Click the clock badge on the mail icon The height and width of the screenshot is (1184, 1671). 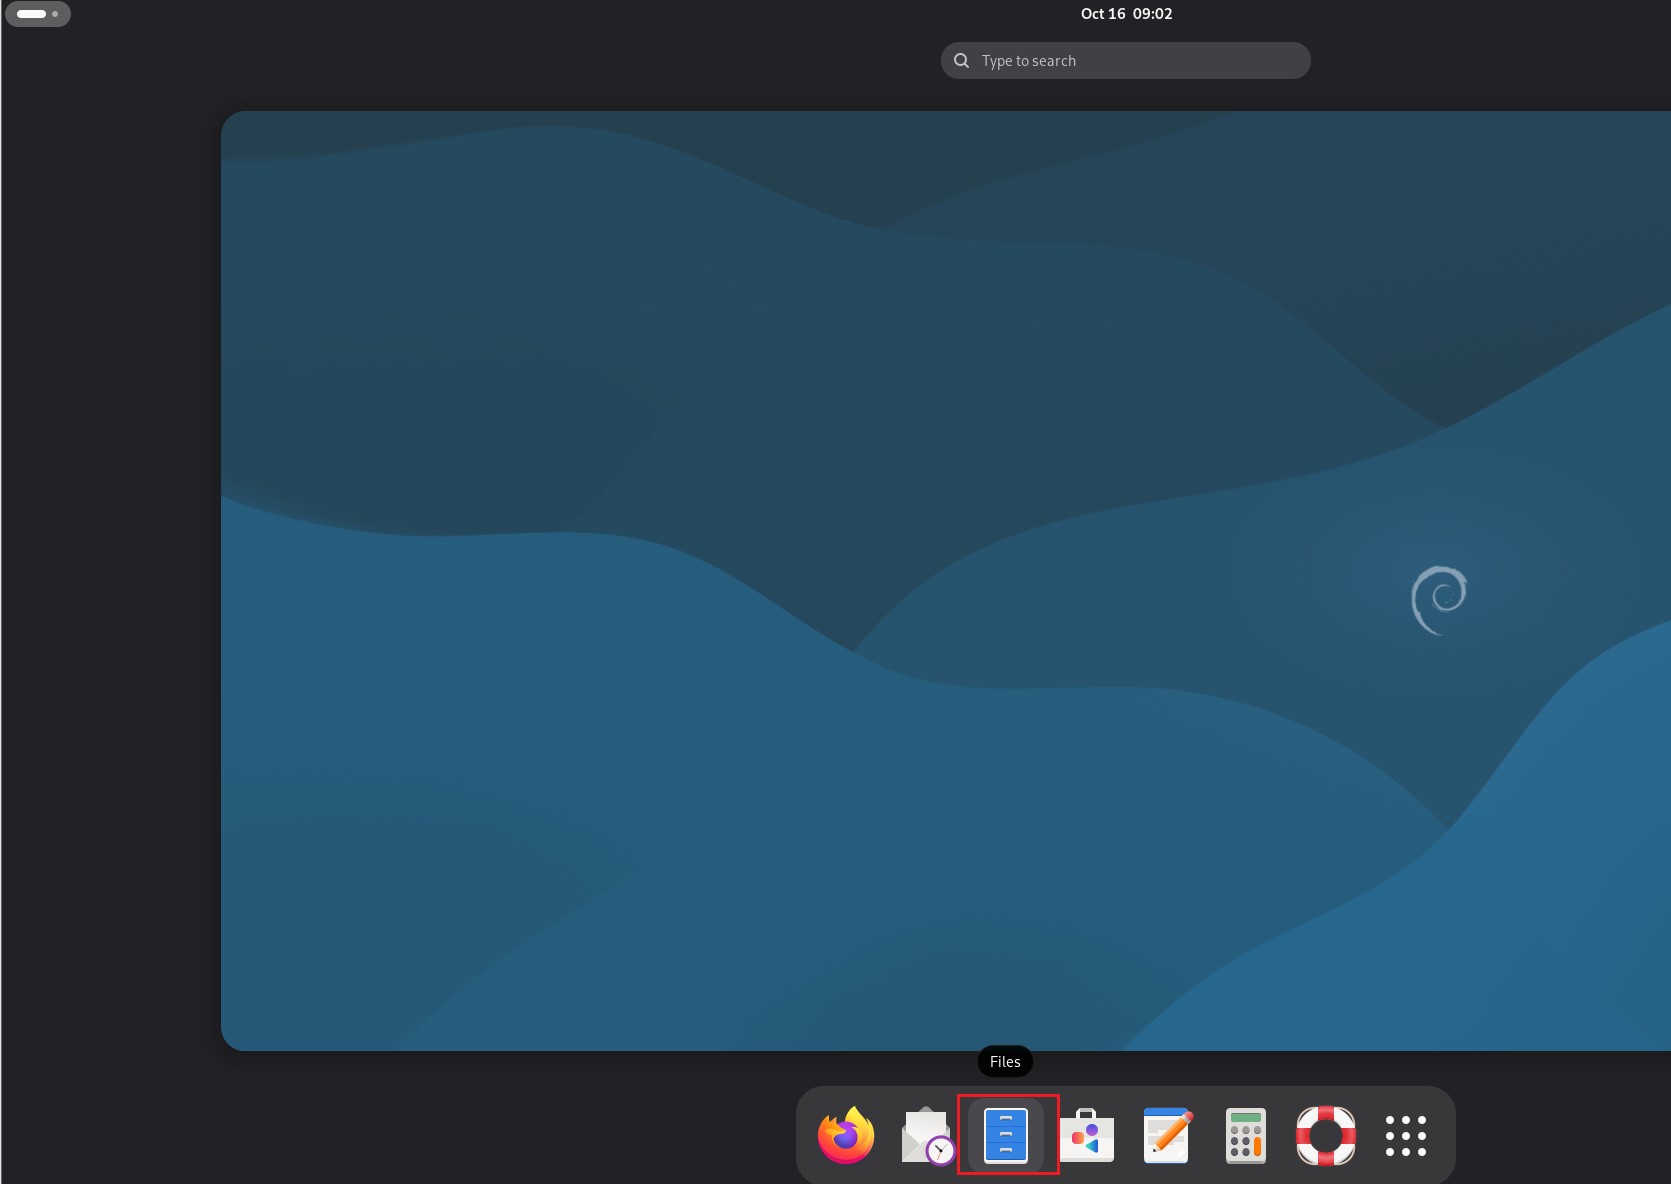tap(938, 1150)
